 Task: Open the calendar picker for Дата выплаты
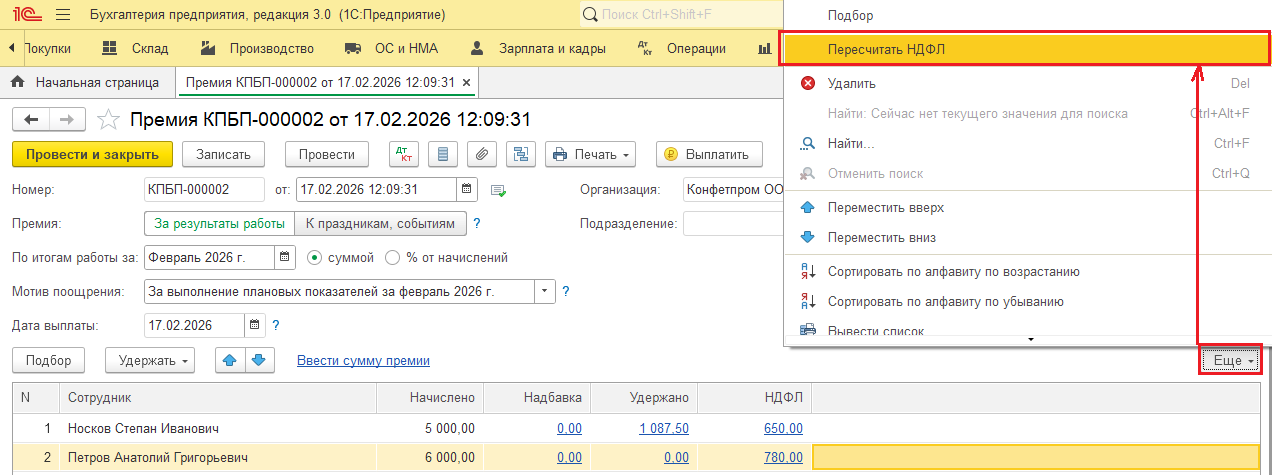click(254, 325)
